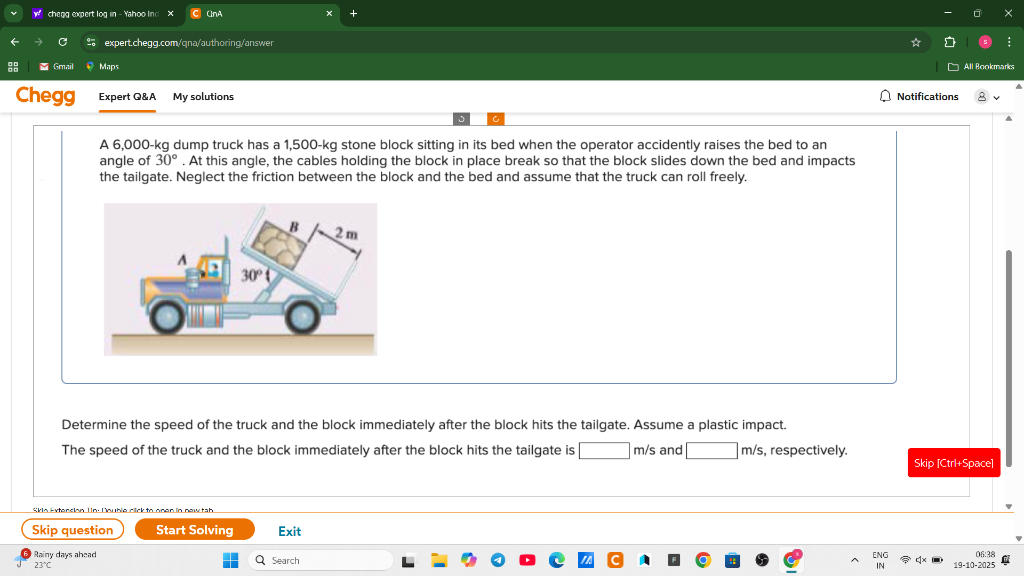Click the dump truck diagram image
This screenshot has width=1024, height=576.
click(x=240, y=280)
